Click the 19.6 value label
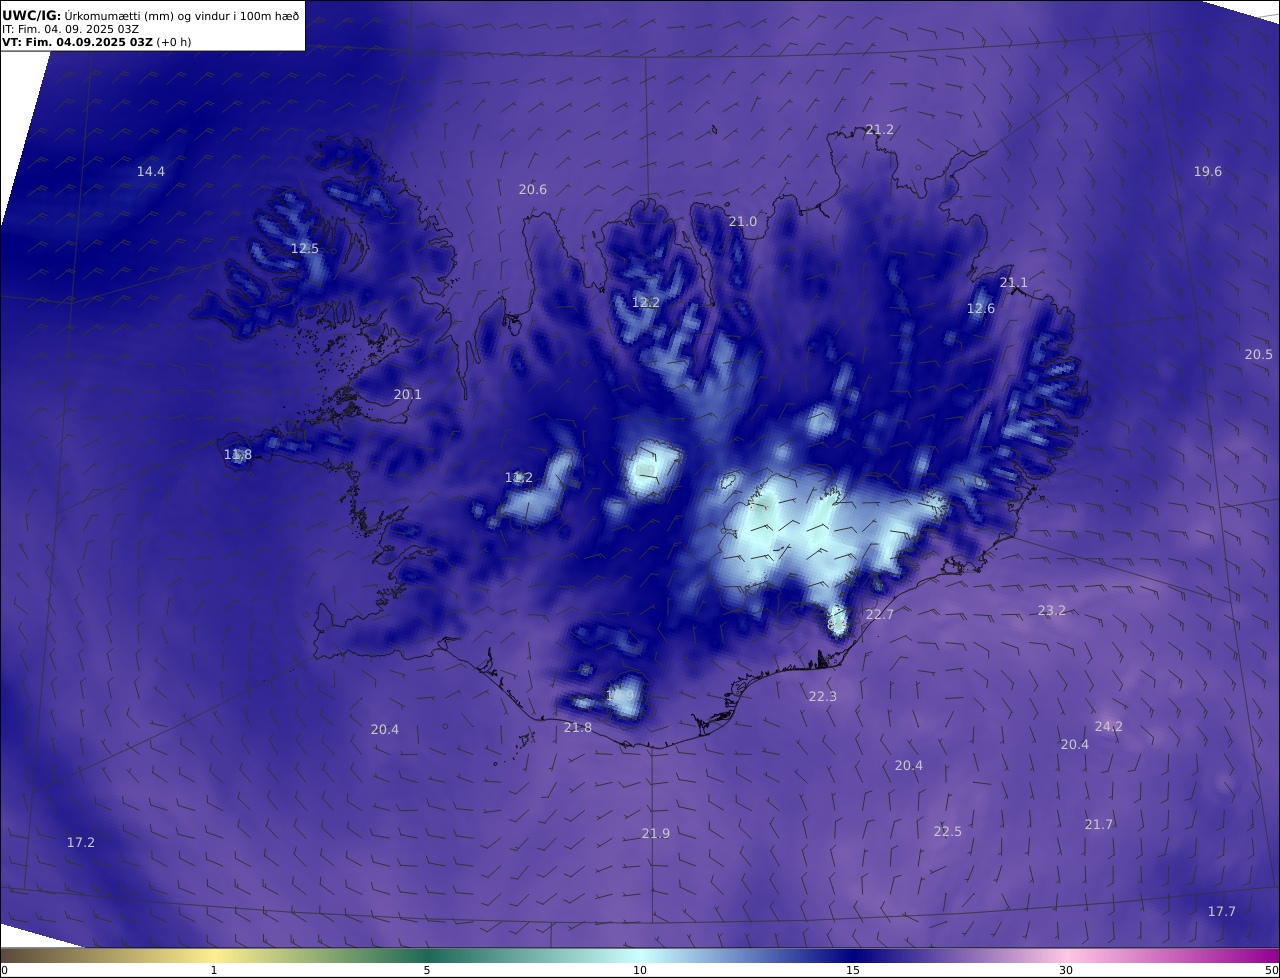Viewport: 1280px width, 978px height. [x=1208, y=172]
